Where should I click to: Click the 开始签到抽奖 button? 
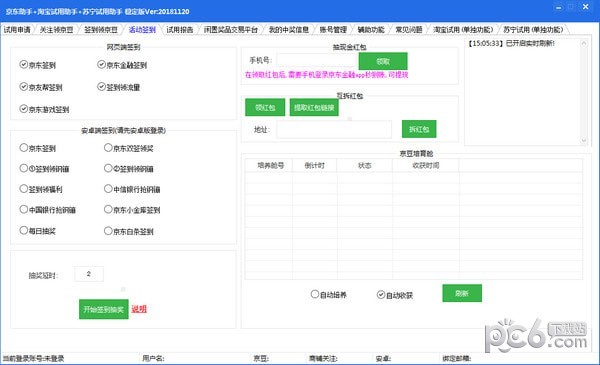tap(104, 309)
